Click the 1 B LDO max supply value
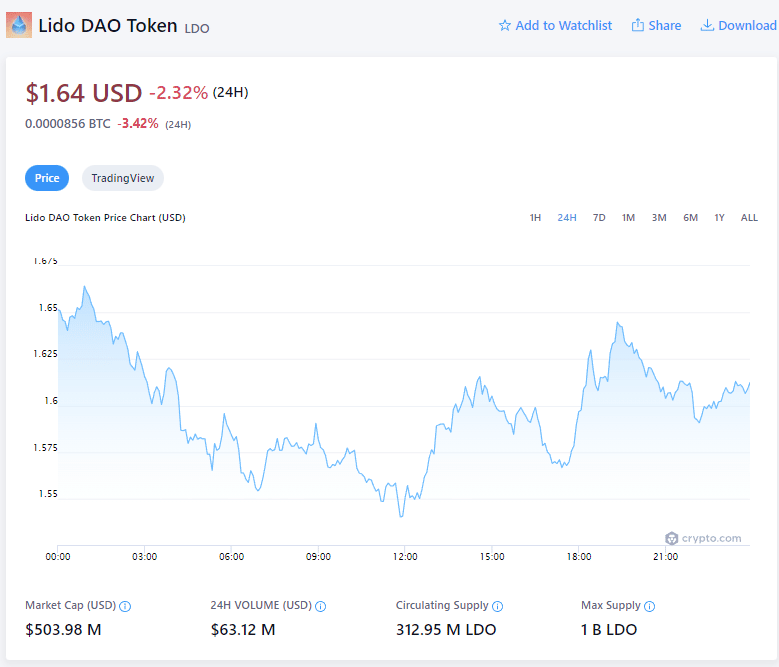Image resolution: width=779 pixels, height=667 pixels. tap(609, 630)
